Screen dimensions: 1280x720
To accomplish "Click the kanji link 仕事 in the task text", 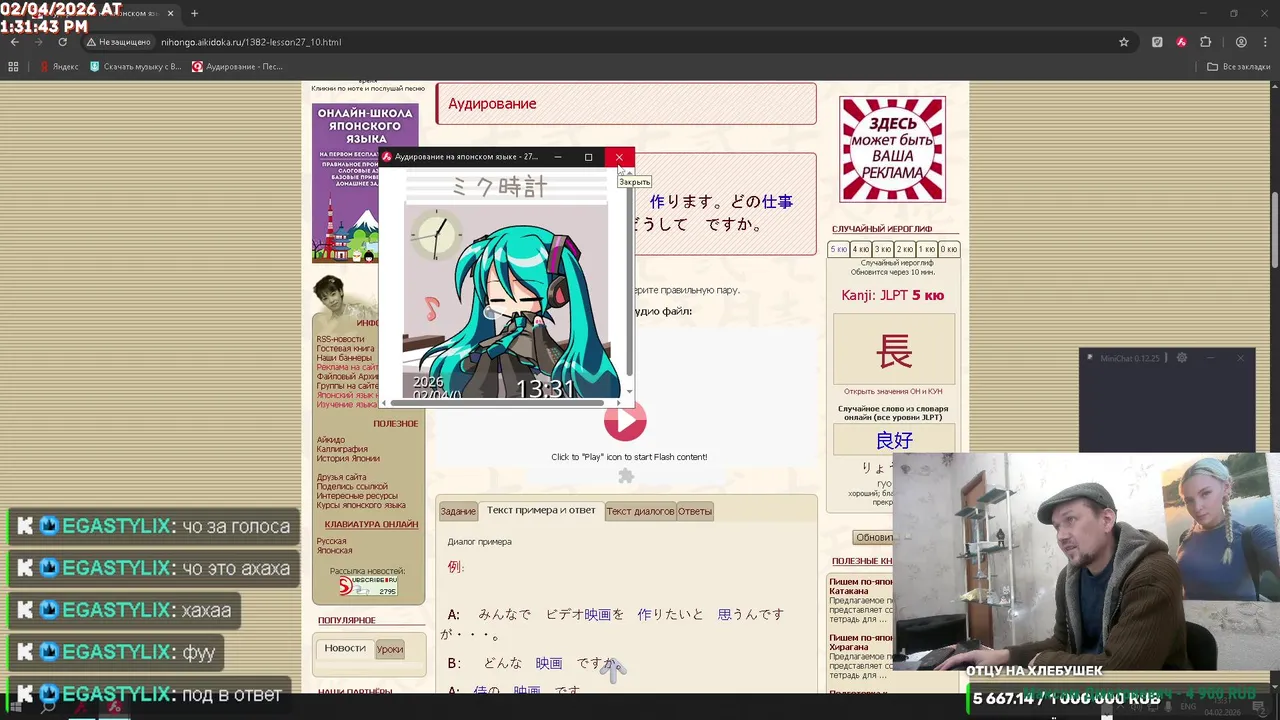I will (x=777, y=202).
